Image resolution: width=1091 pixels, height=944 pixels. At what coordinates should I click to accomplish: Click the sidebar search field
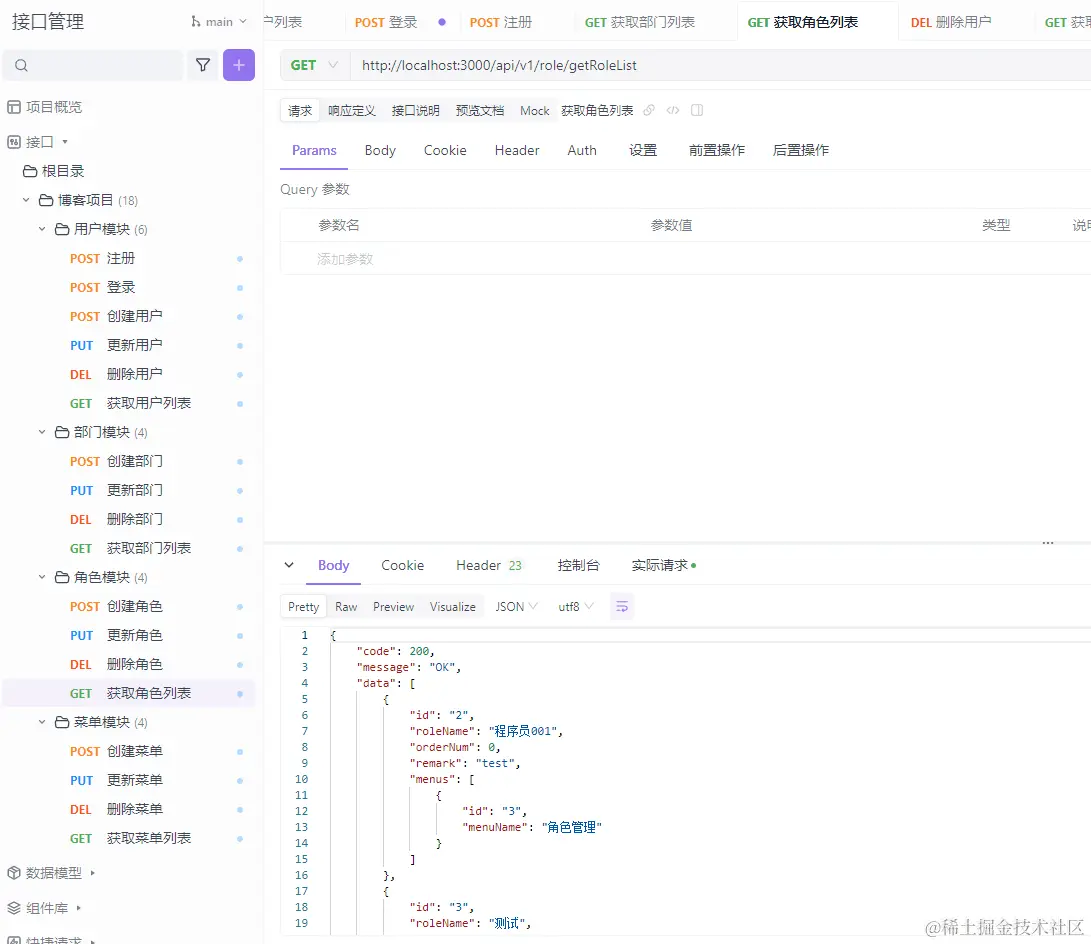coord(93,65)
